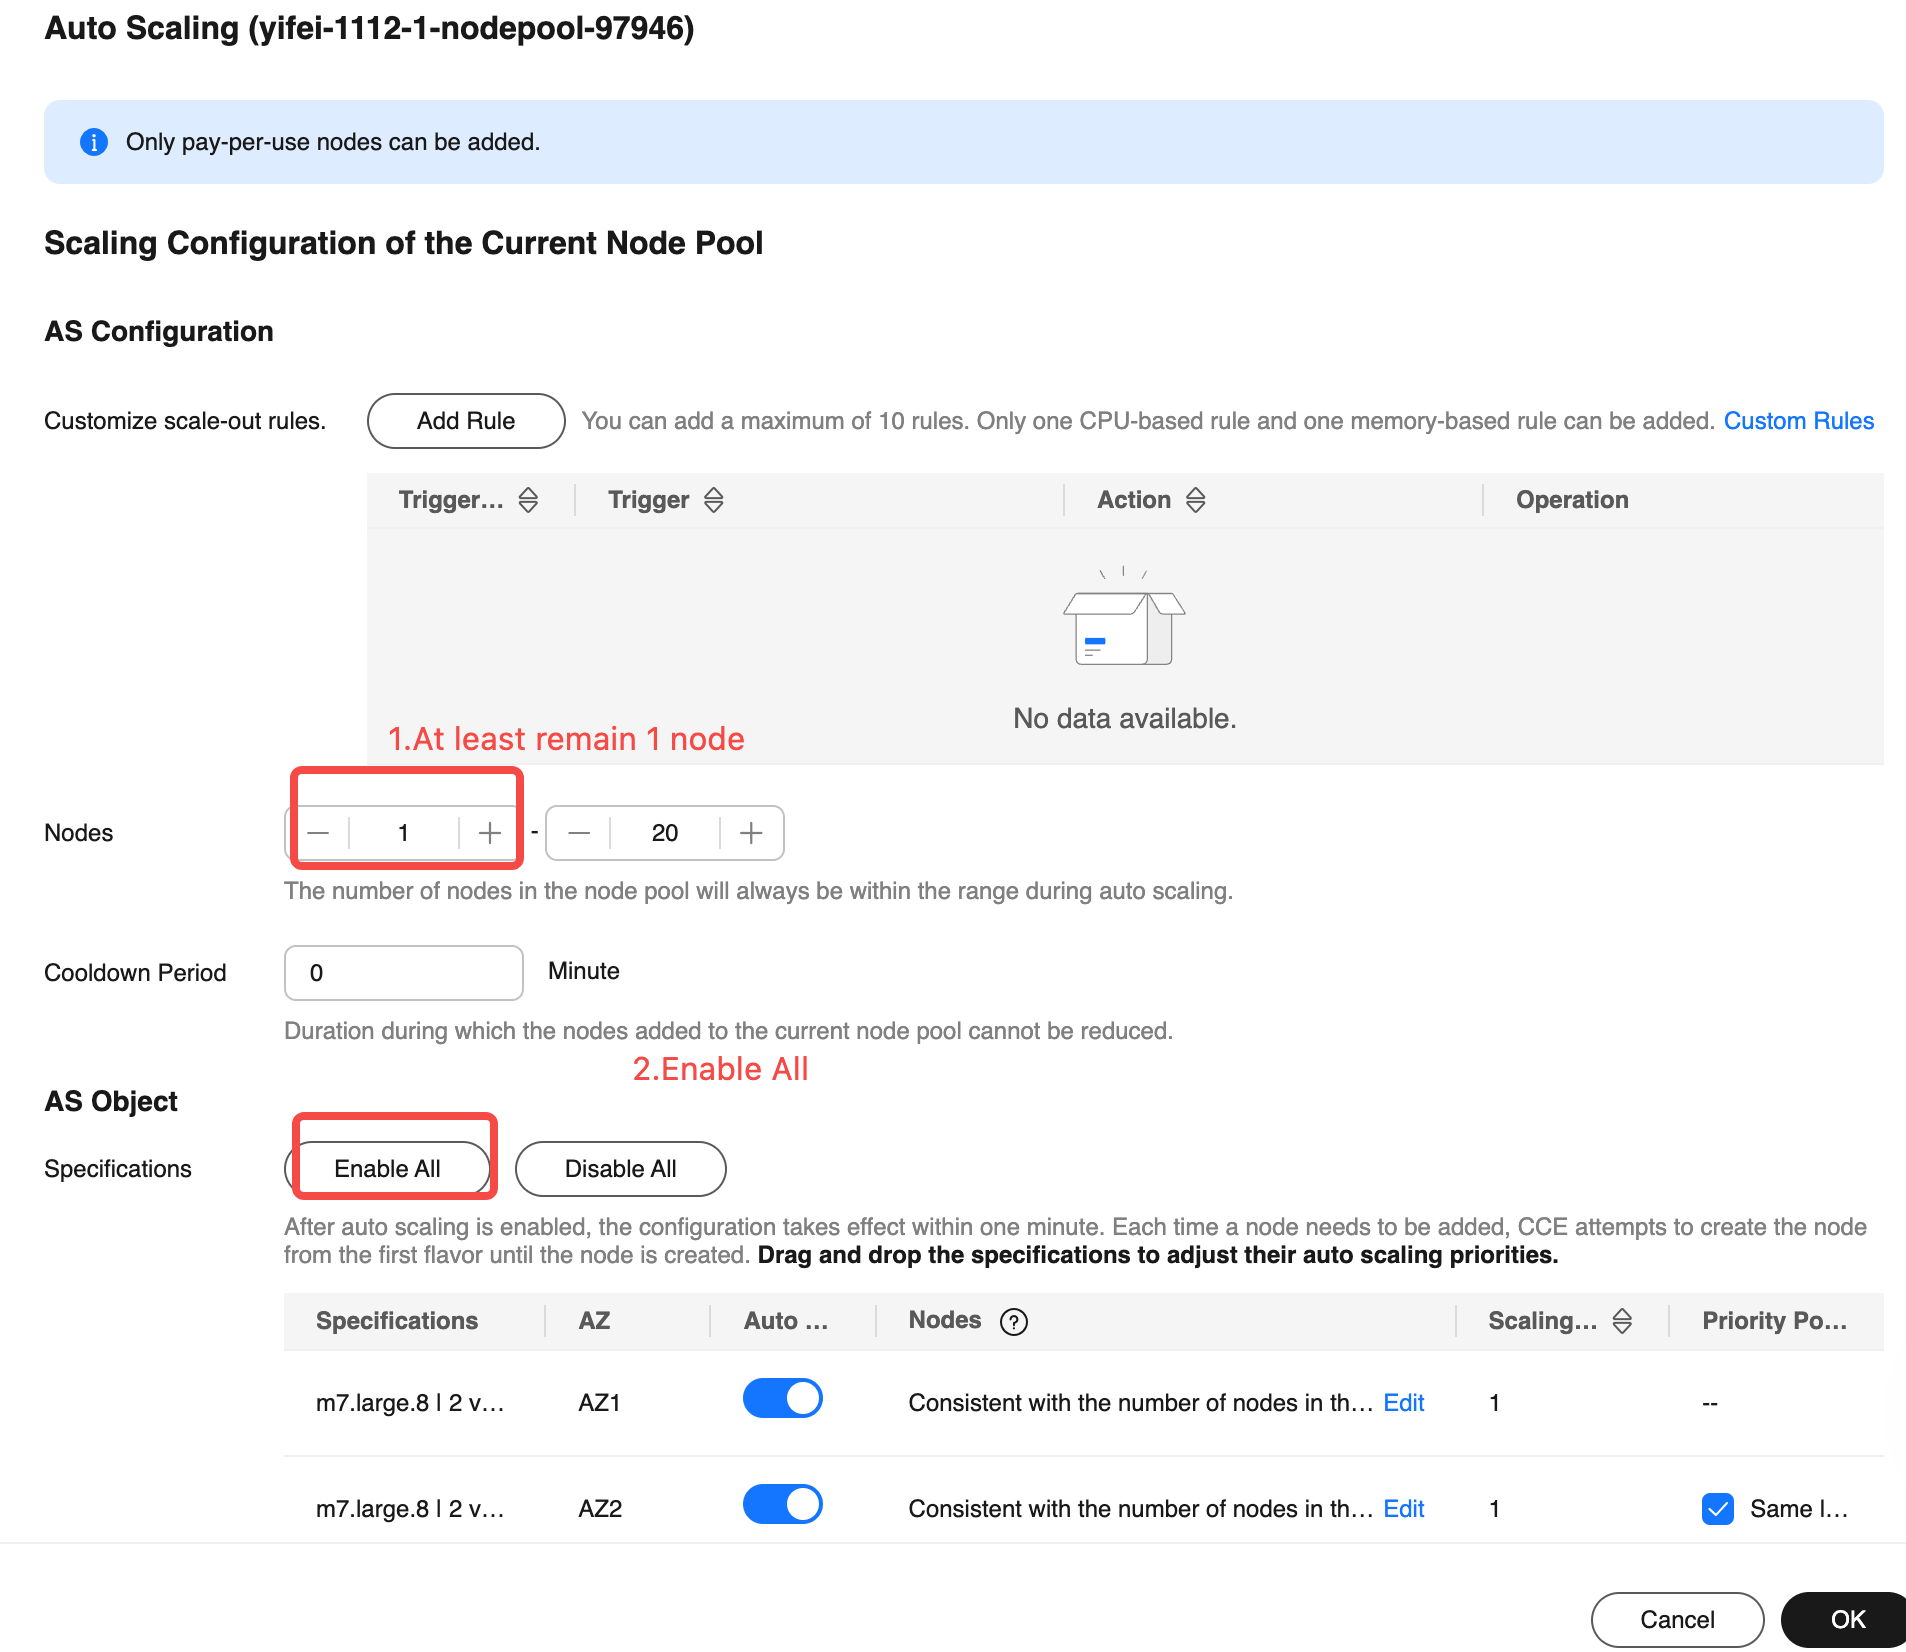Select the m7.large.8 specification in AZ2
This screenshot has height=1652, width=1906.
point(410,1509)
